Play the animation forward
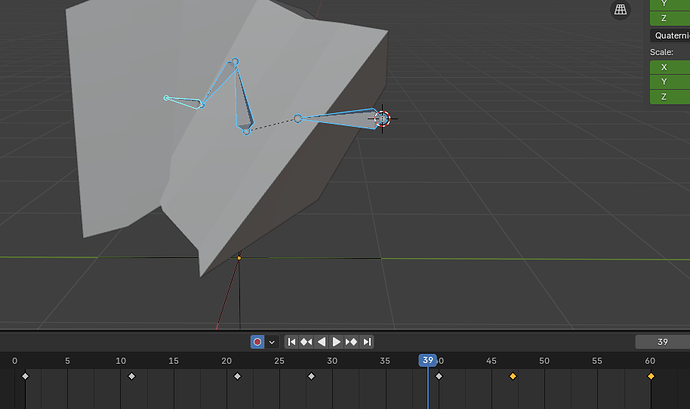 coord(336,342)
